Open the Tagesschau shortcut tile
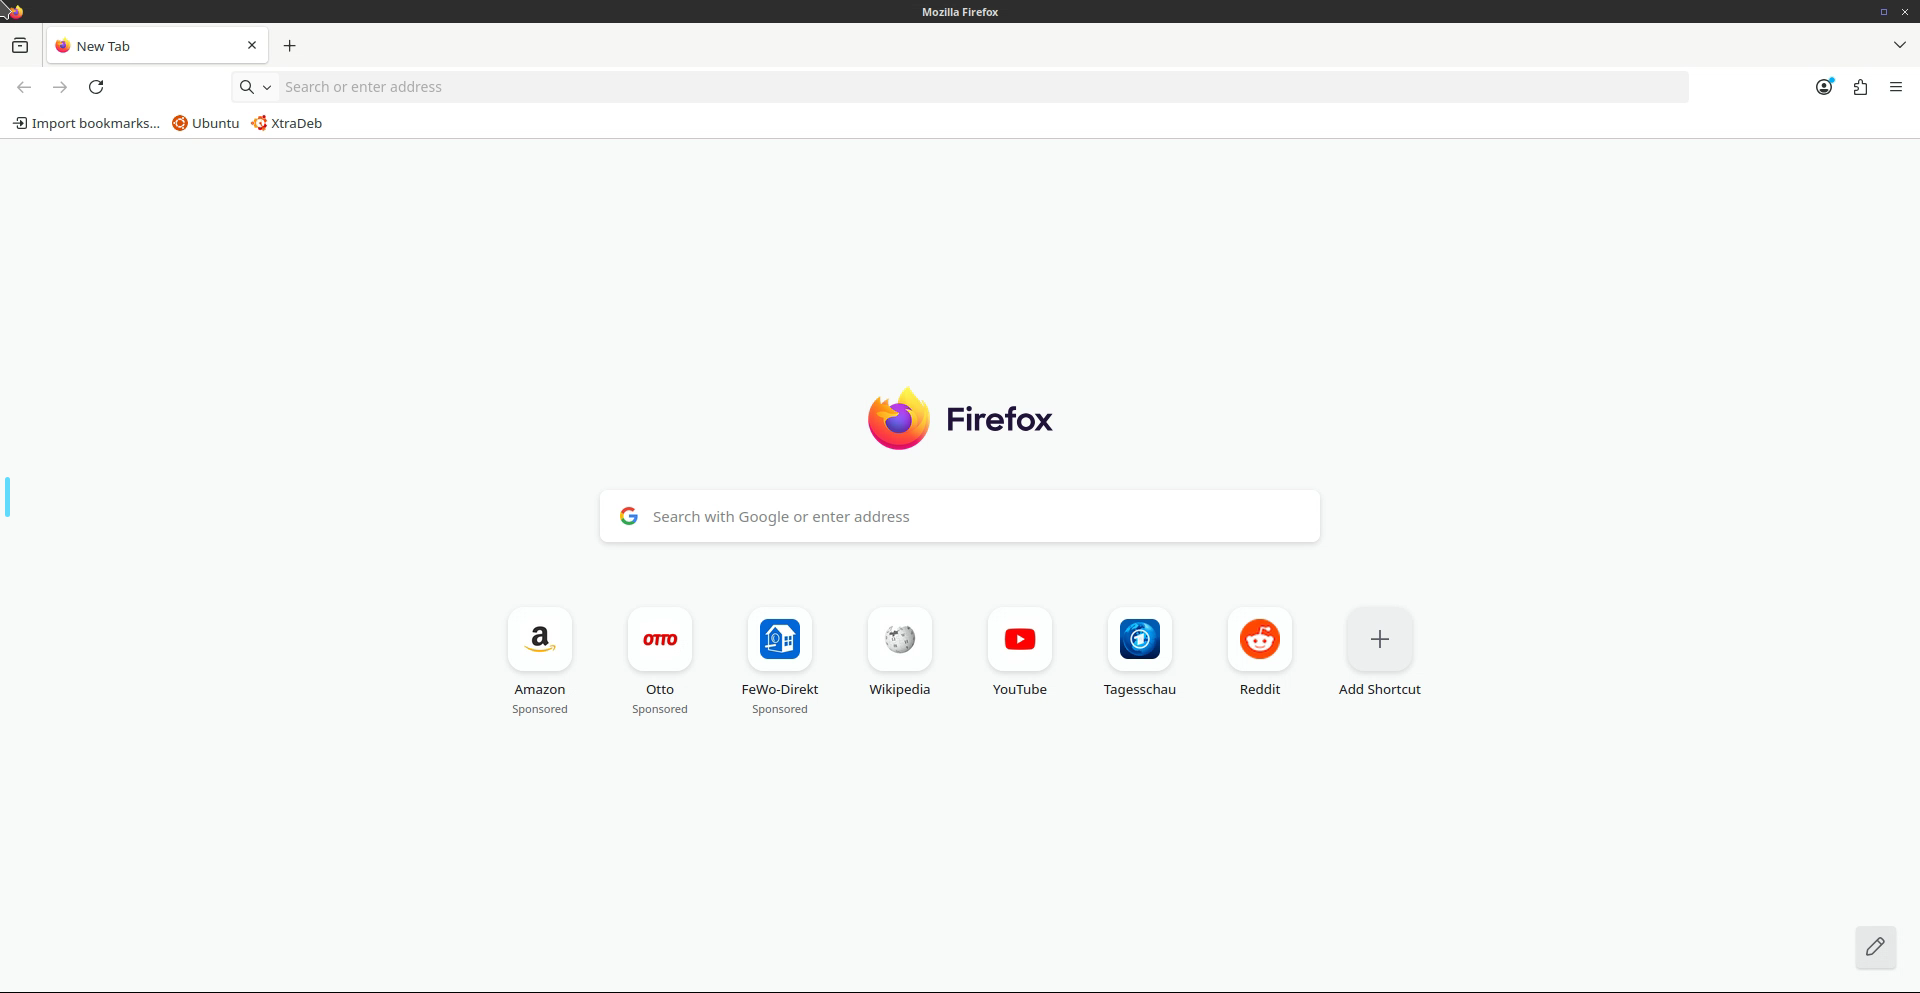This screenshot has height=993, width=1920. point(1140,640)
